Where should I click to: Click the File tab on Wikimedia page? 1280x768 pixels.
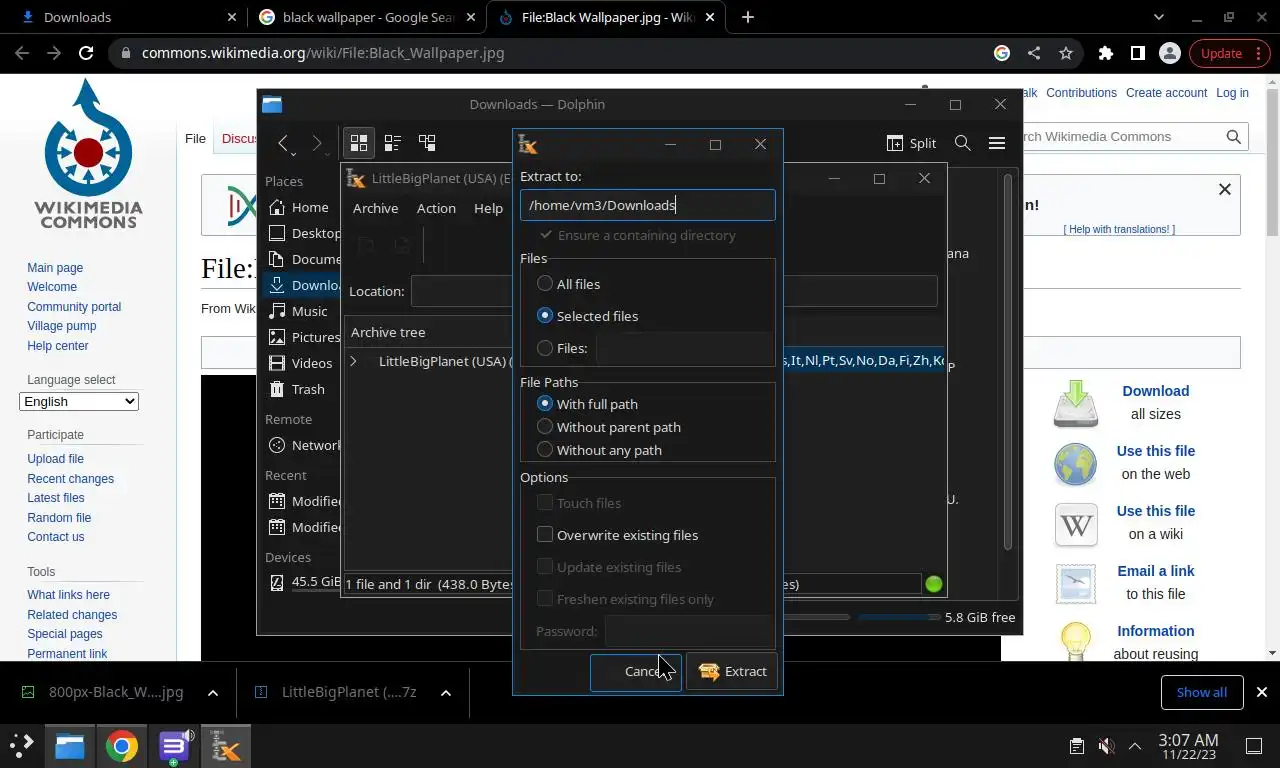[195, 139]
